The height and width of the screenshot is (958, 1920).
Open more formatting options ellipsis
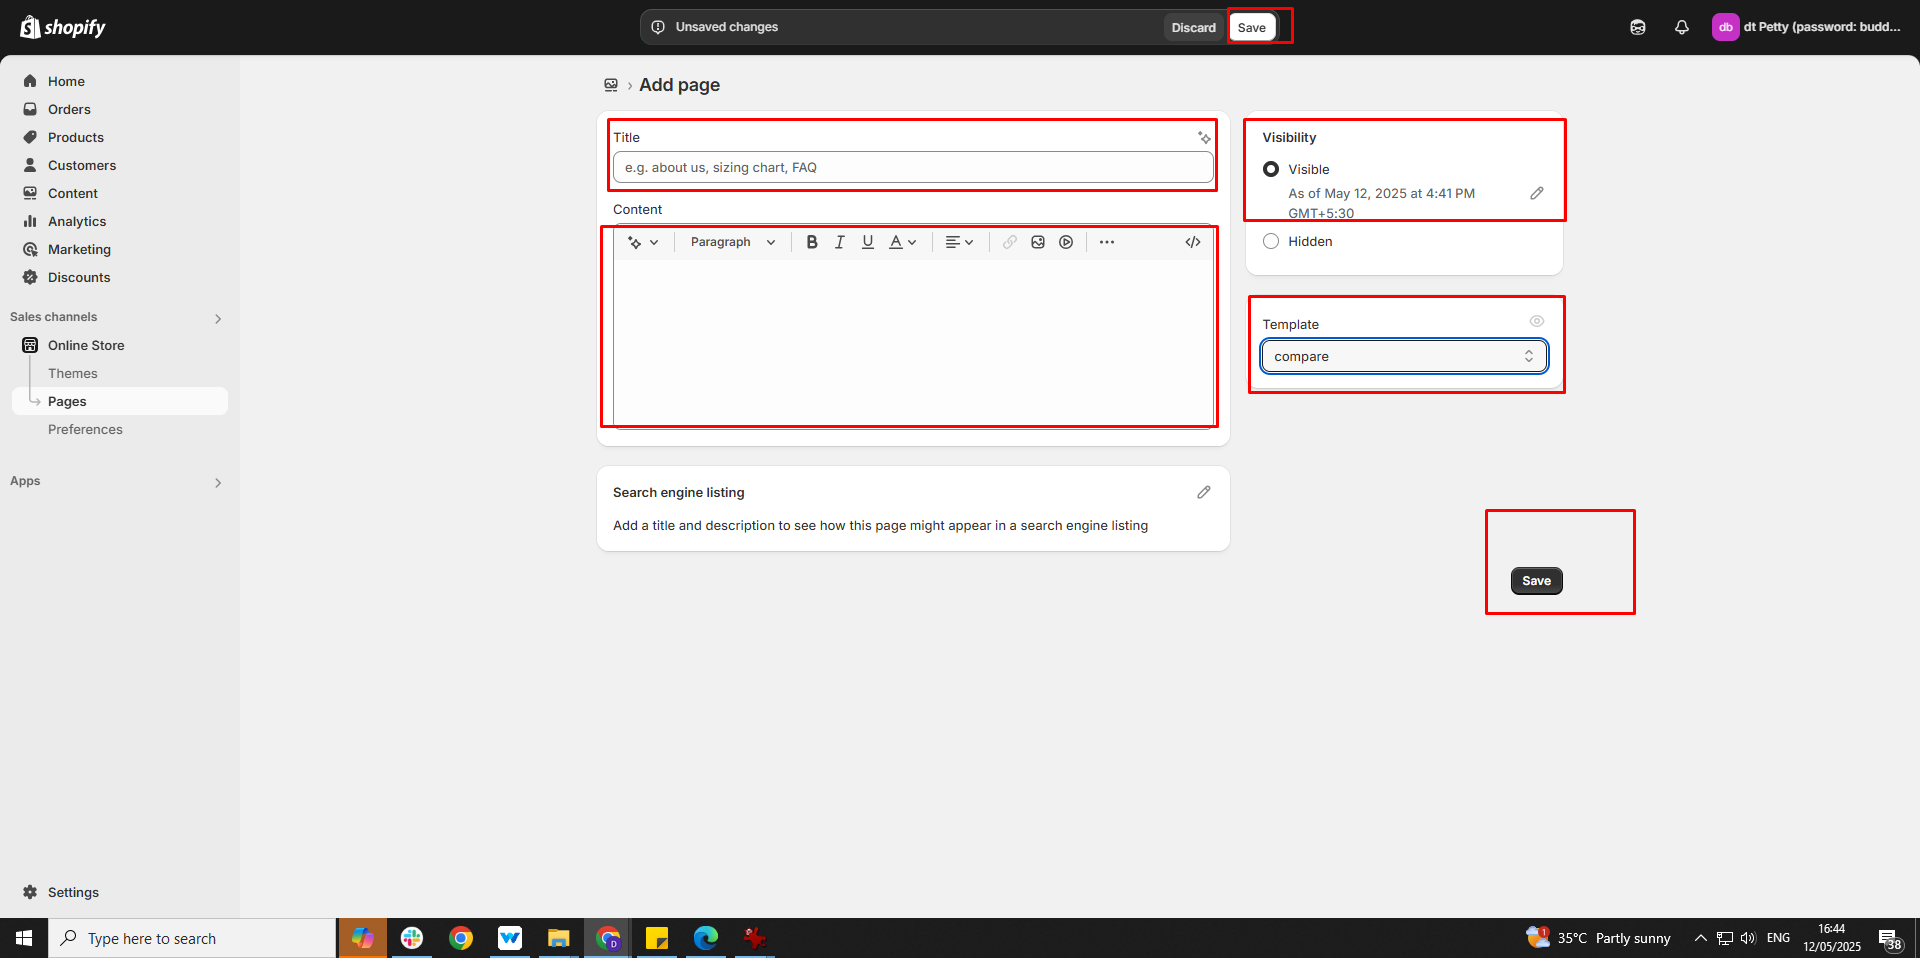1107,242
